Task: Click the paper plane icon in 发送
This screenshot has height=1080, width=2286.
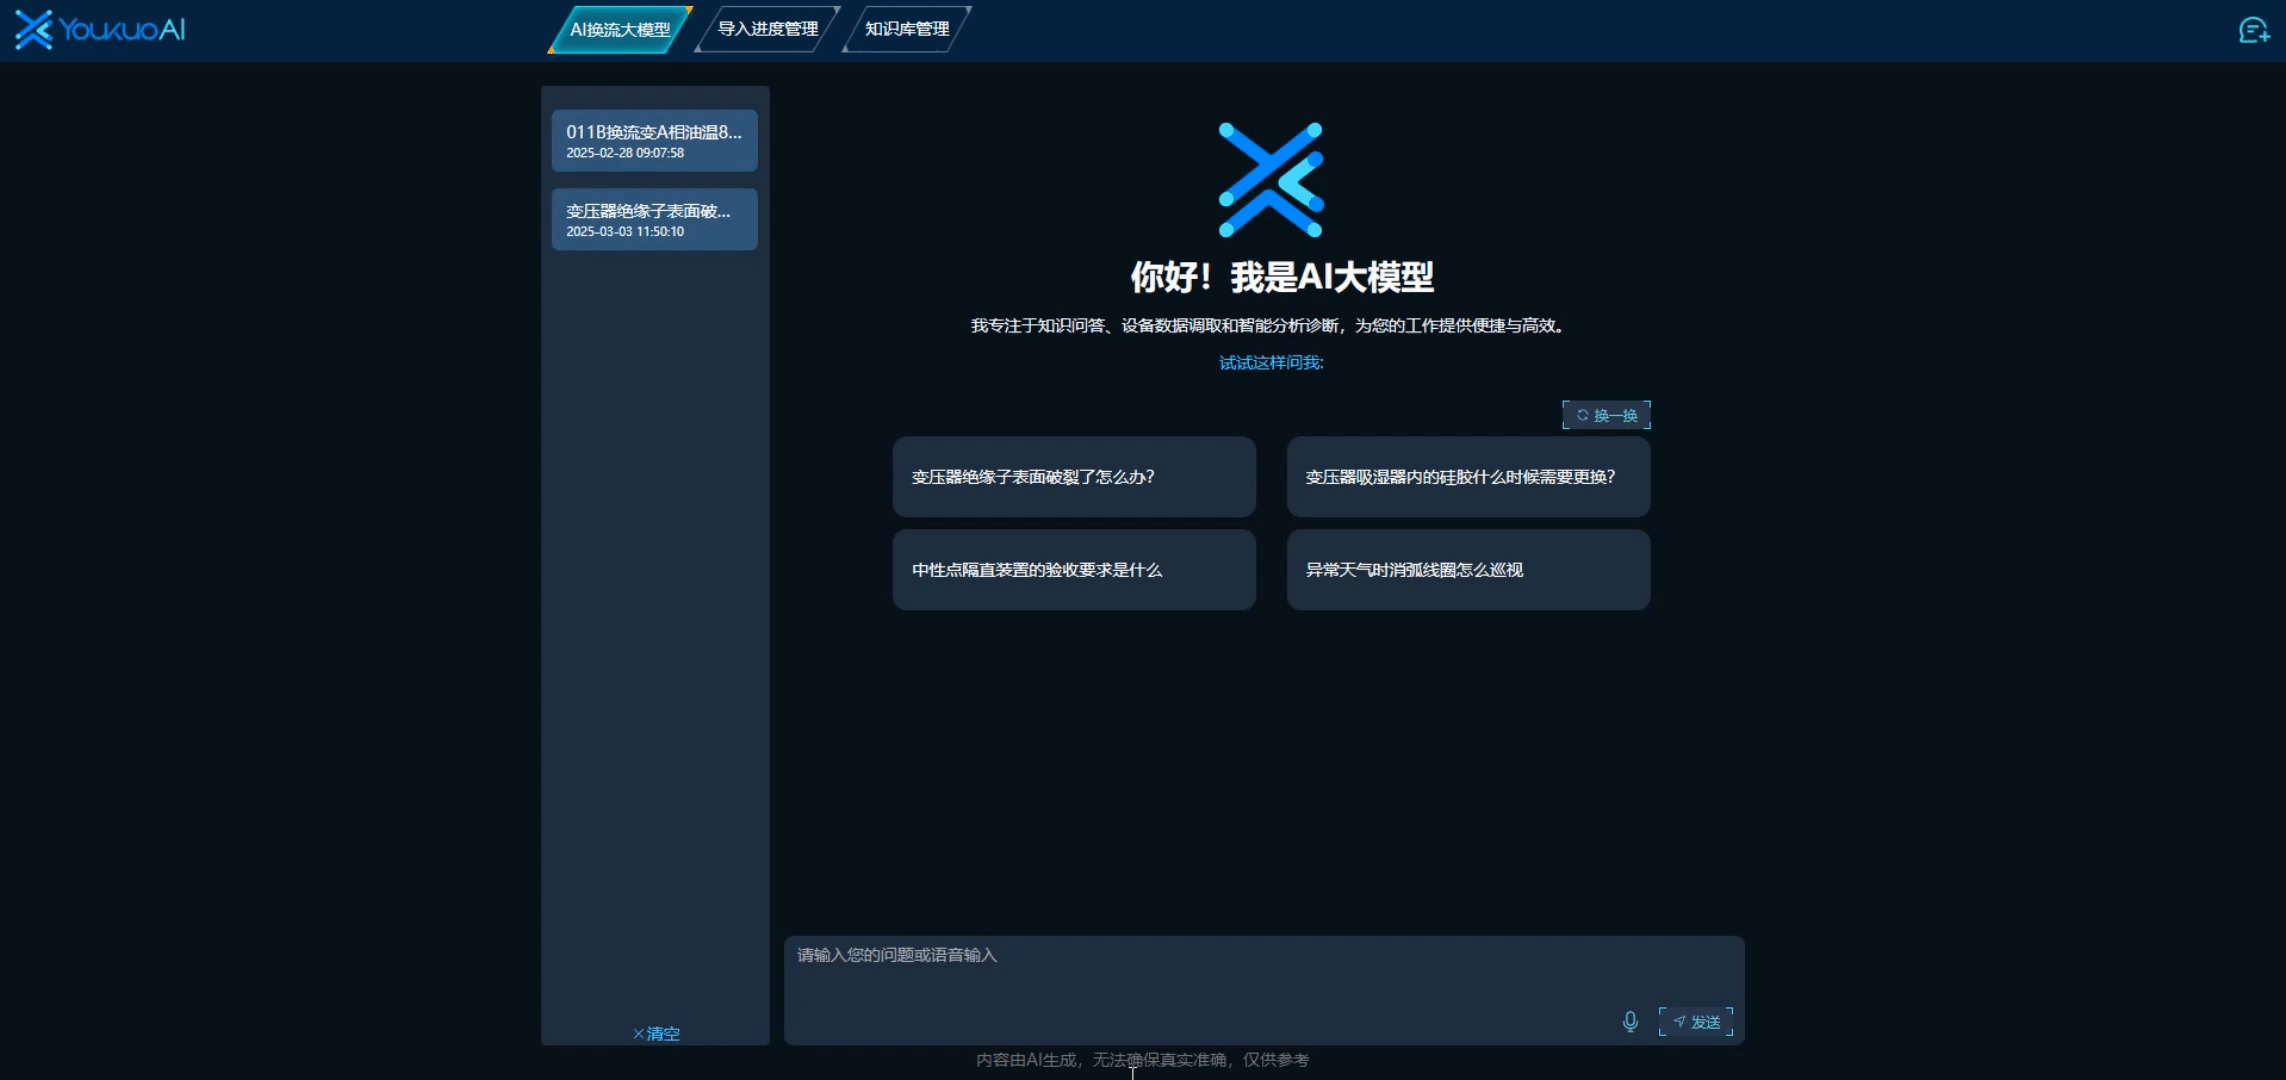Action: coord(1679,1021)
